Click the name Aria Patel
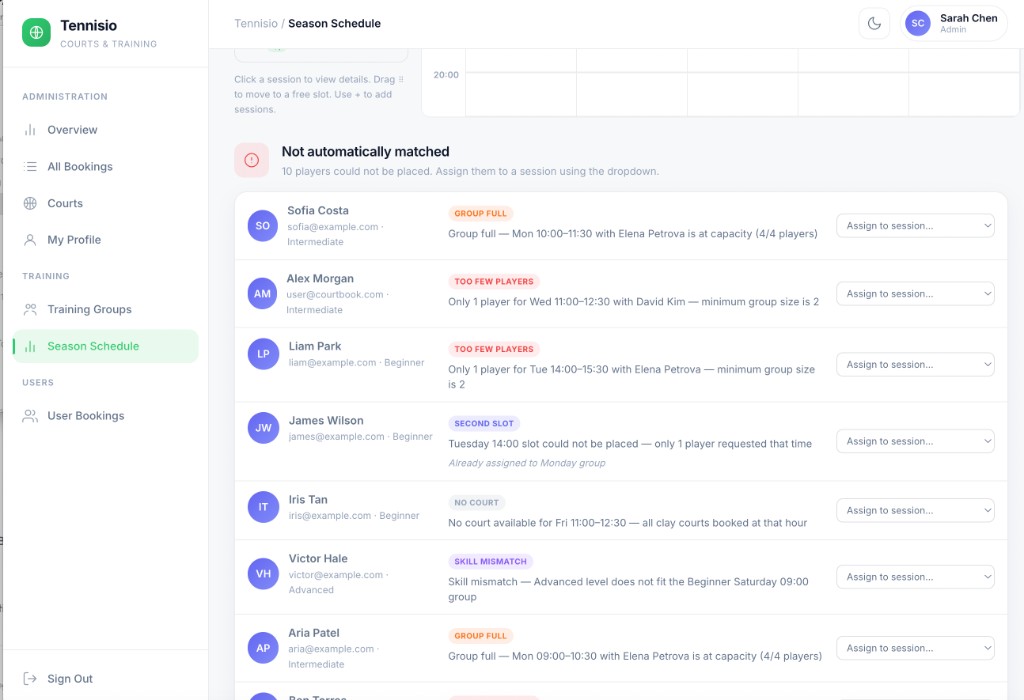Viewport: 1024px width, 700px height. click(314, 633)
